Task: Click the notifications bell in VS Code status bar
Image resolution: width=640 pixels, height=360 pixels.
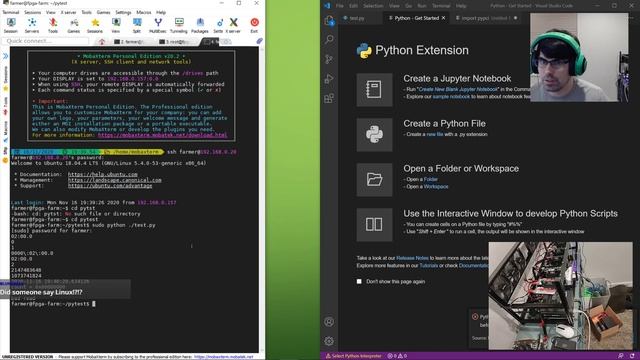Action: (632, 356)
